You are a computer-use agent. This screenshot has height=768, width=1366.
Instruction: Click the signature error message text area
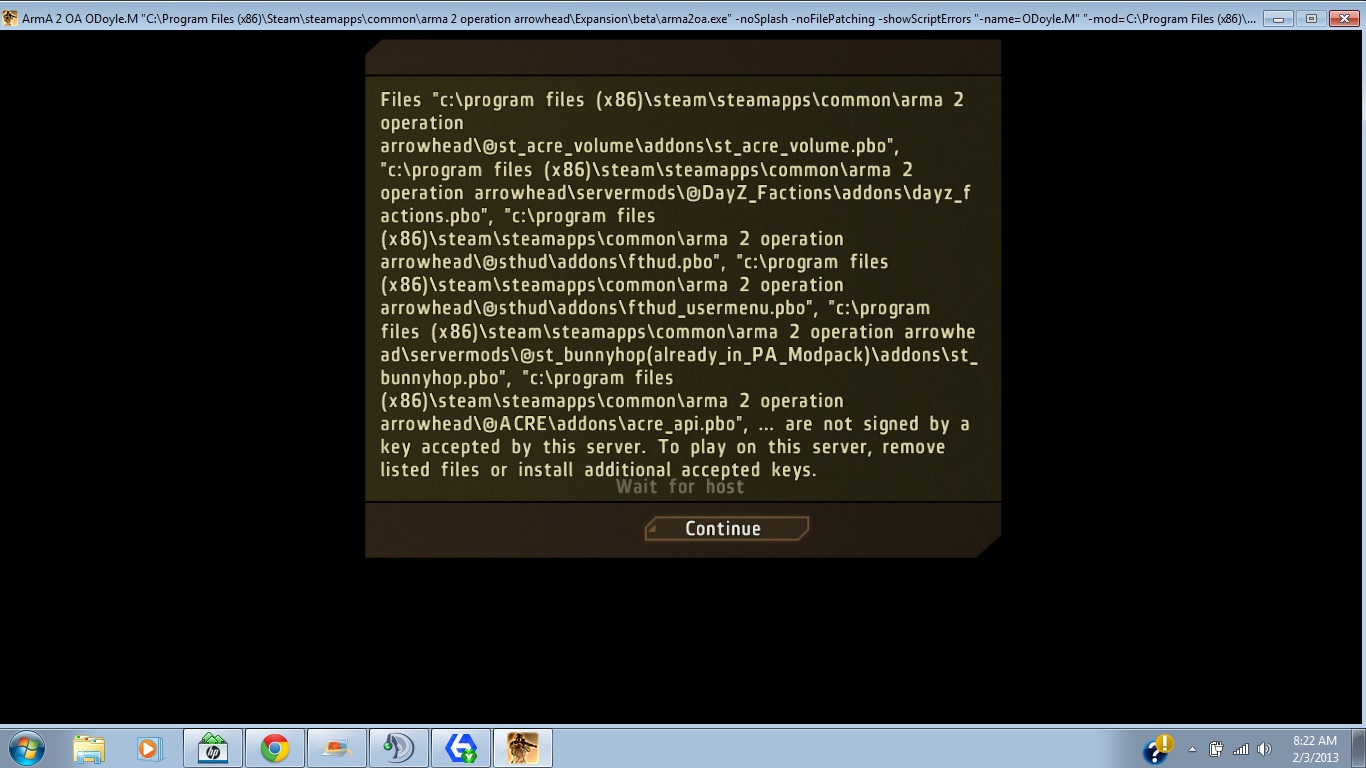point(680,285)
